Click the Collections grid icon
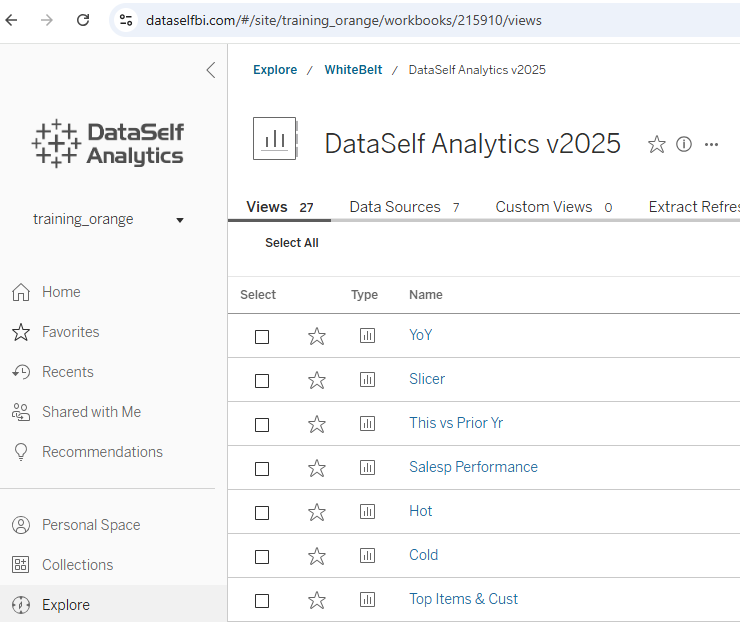This screenshot has width=740, height=622. coord(21,565)
